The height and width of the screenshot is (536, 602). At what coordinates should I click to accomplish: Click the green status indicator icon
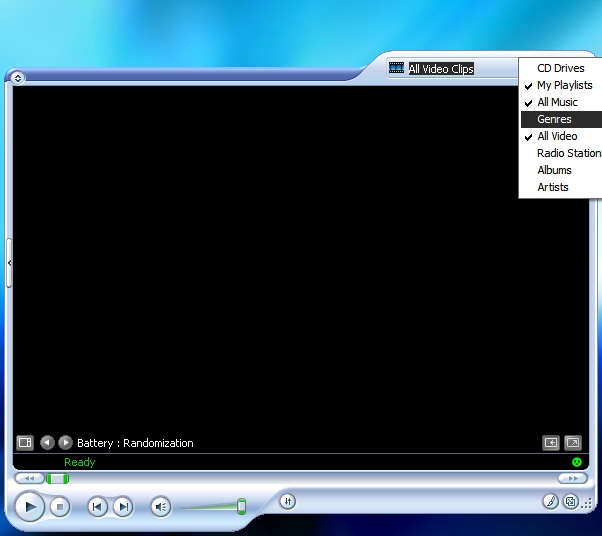[x=577, y=462]
